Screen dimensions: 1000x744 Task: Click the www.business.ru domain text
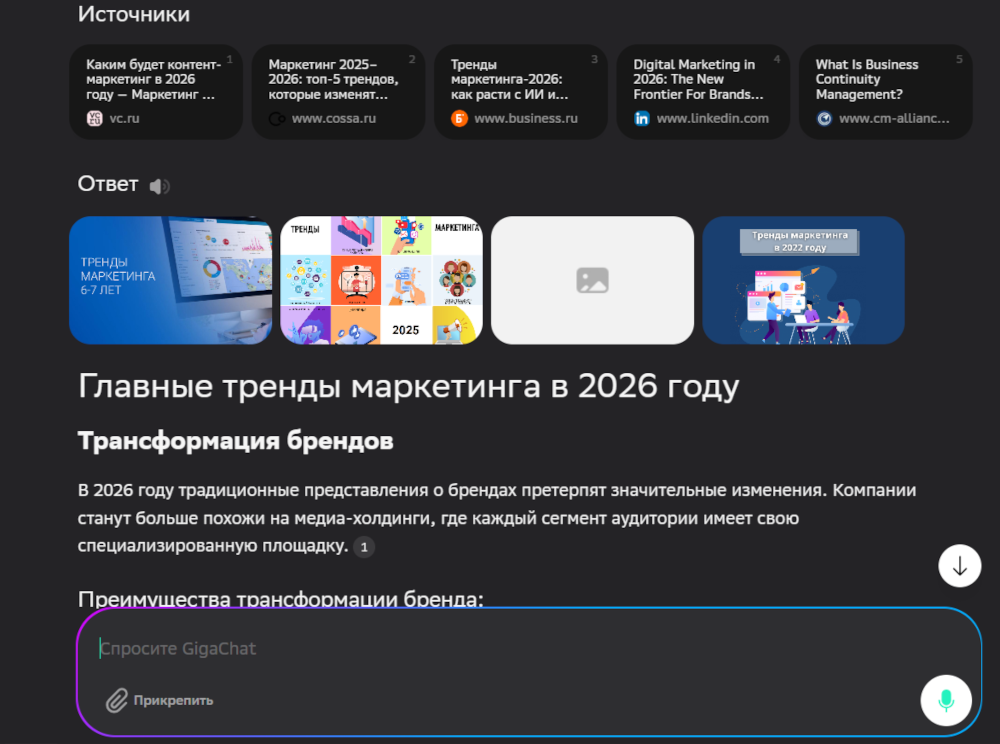click(526, 119)
